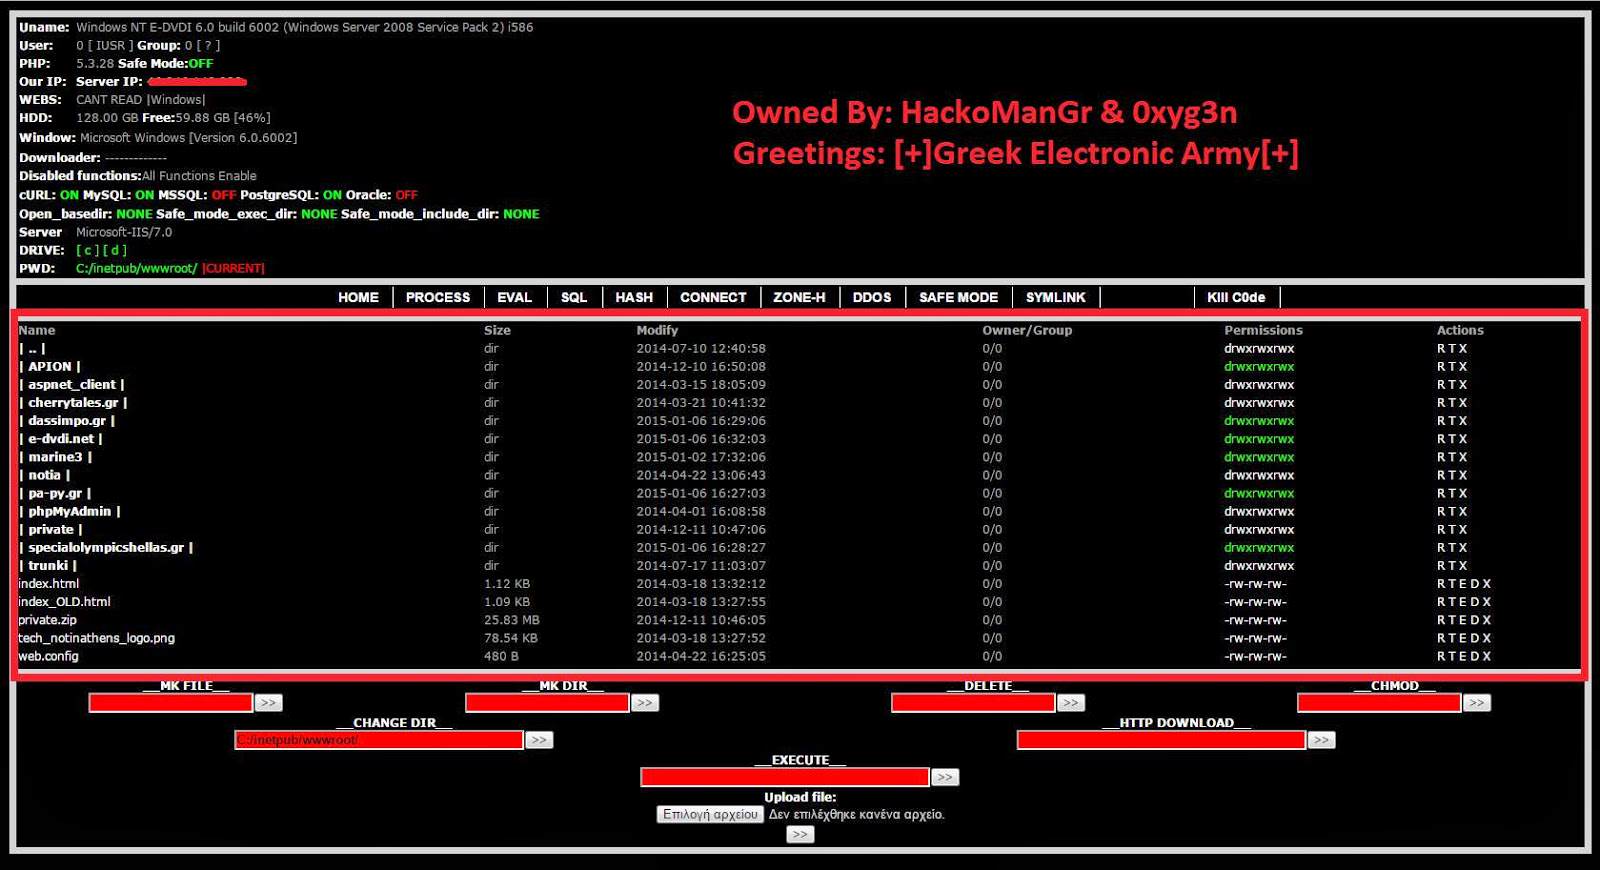
Task: Click the web.config file name
Action: pyautogui.click(x=49, y=656)
